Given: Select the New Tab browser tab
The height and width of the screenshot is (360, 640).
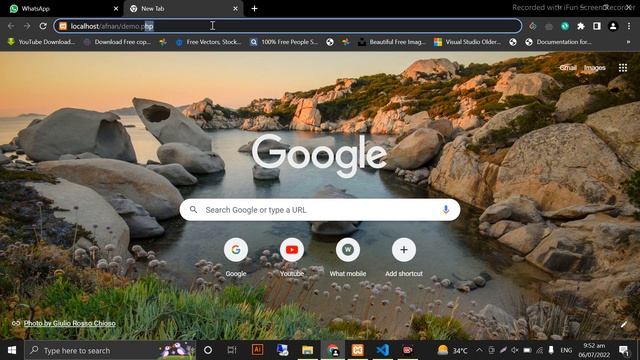Looking at the screenshot, I should [184, 9].
